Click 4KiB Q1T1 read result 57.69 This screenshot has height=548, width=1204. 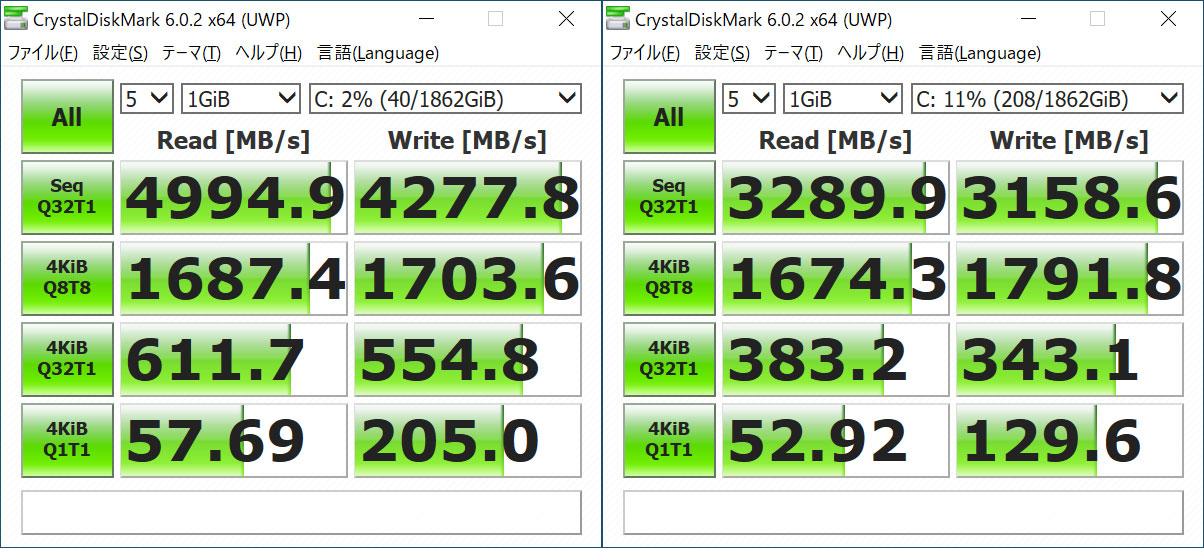pyautogui.click(x=234, y=441)
